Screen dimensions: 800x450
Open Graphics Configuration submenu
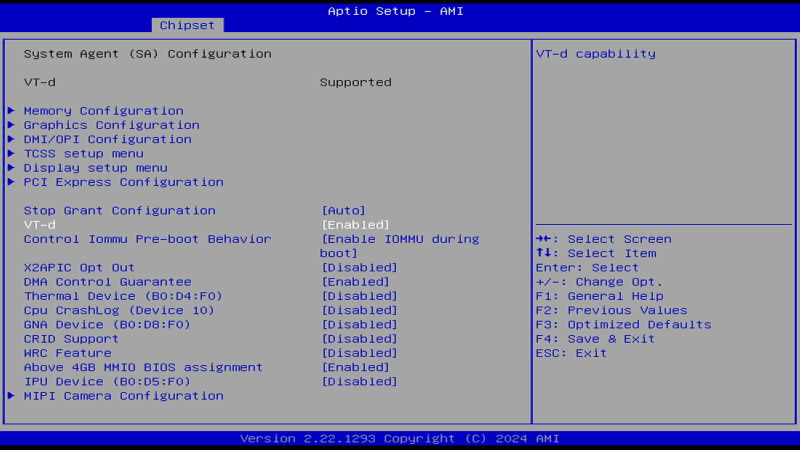pyautogui.click(x=112, y=125)
